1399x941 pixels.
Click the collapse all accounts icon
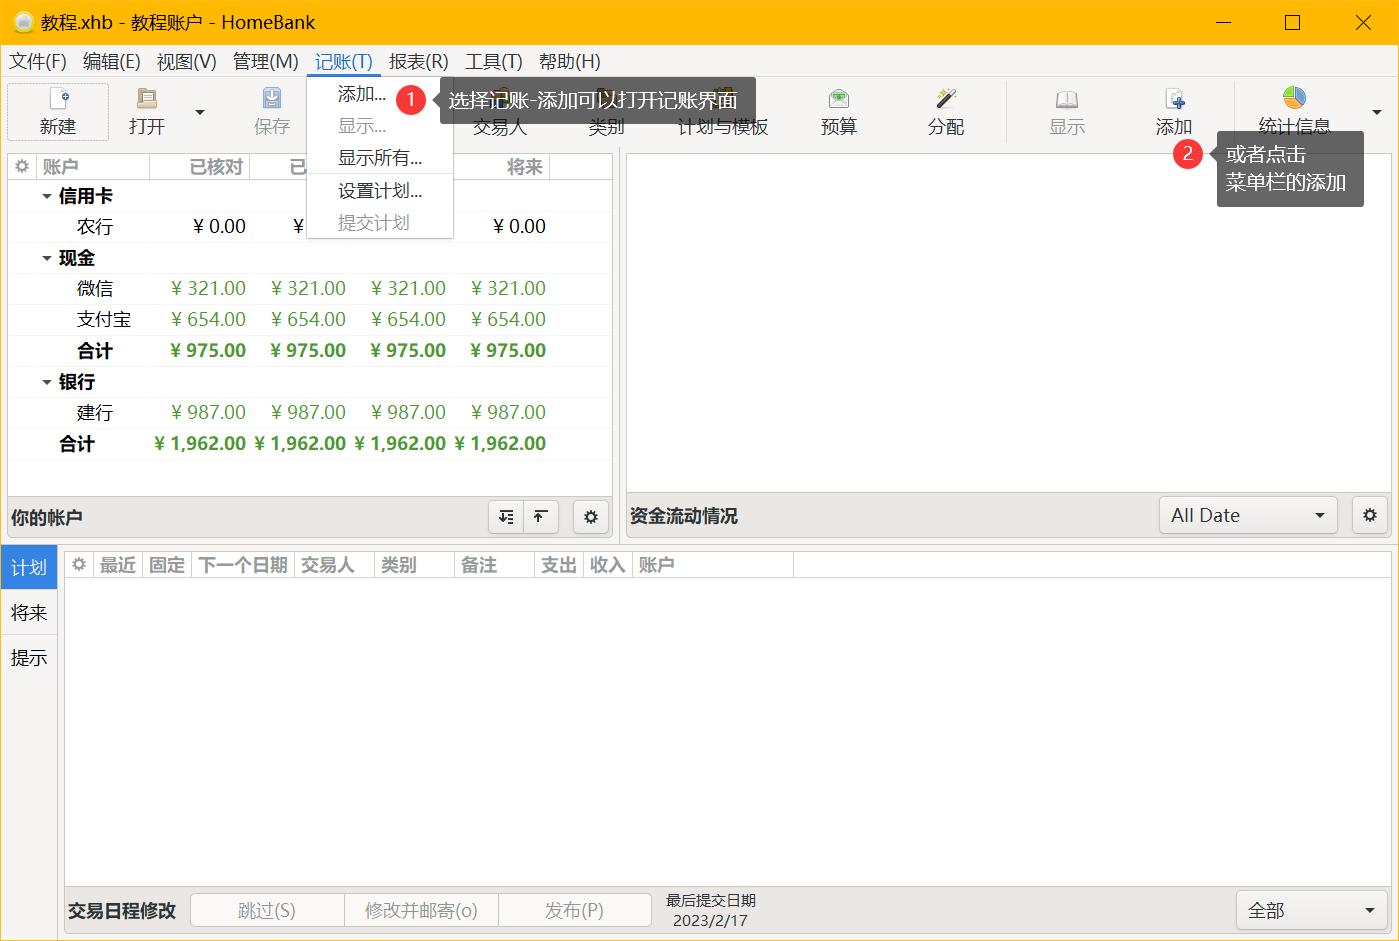click(540, 517)
